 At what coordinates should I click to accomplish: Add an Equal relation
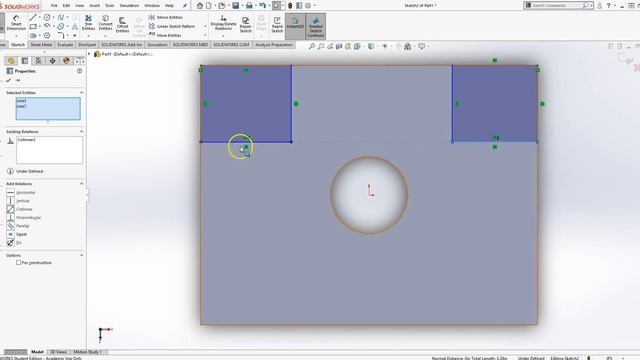point(17,234)
